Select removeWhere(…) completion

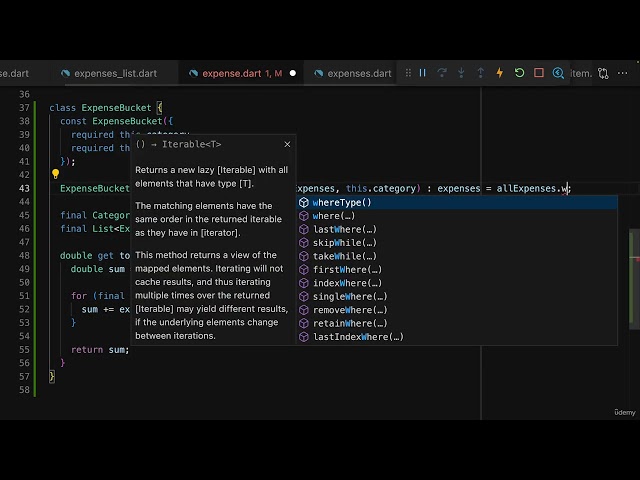tap(457, 310)
